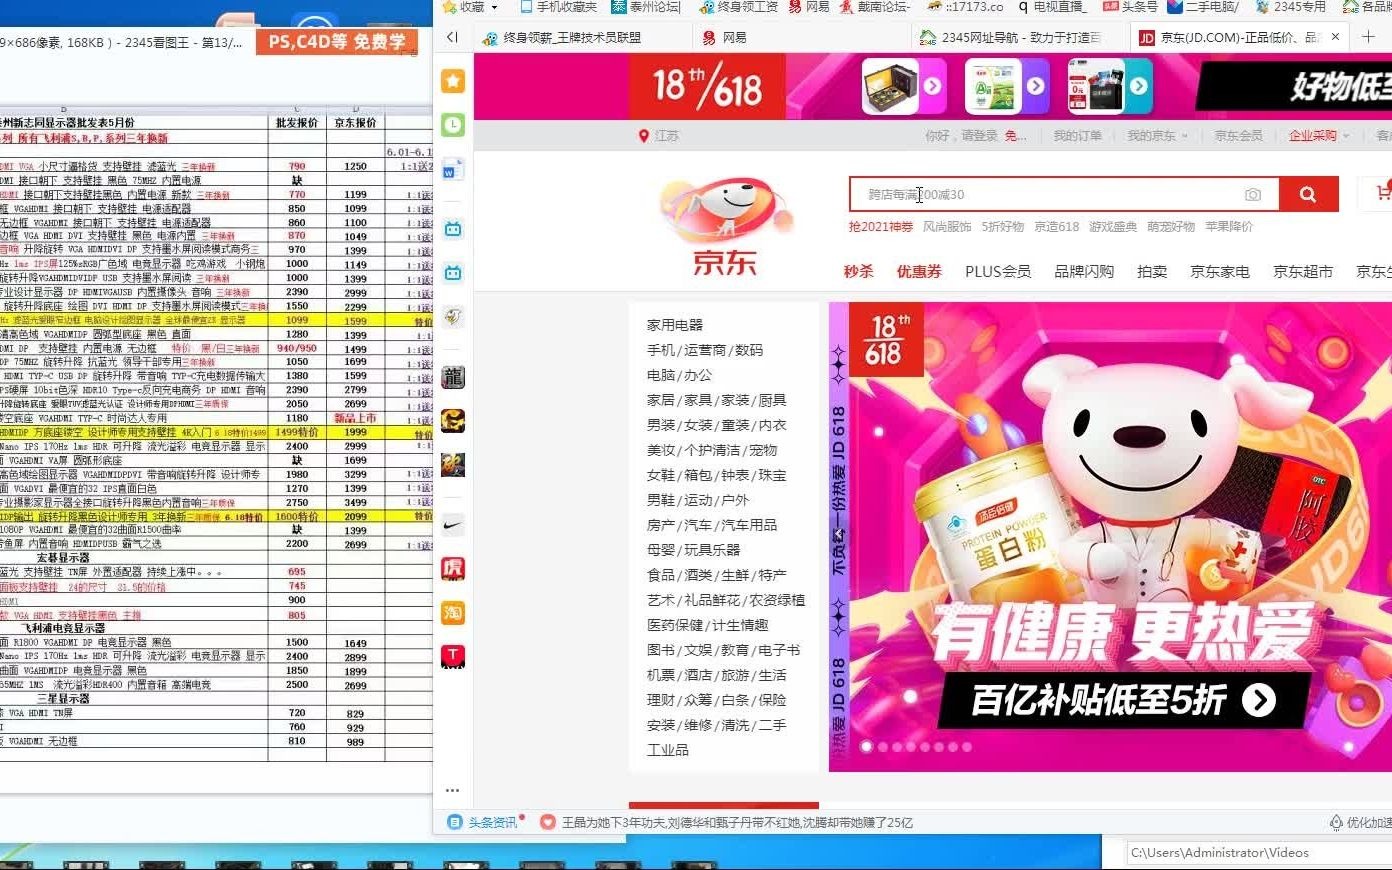Click inside the JD search input field

point(1050,194)
